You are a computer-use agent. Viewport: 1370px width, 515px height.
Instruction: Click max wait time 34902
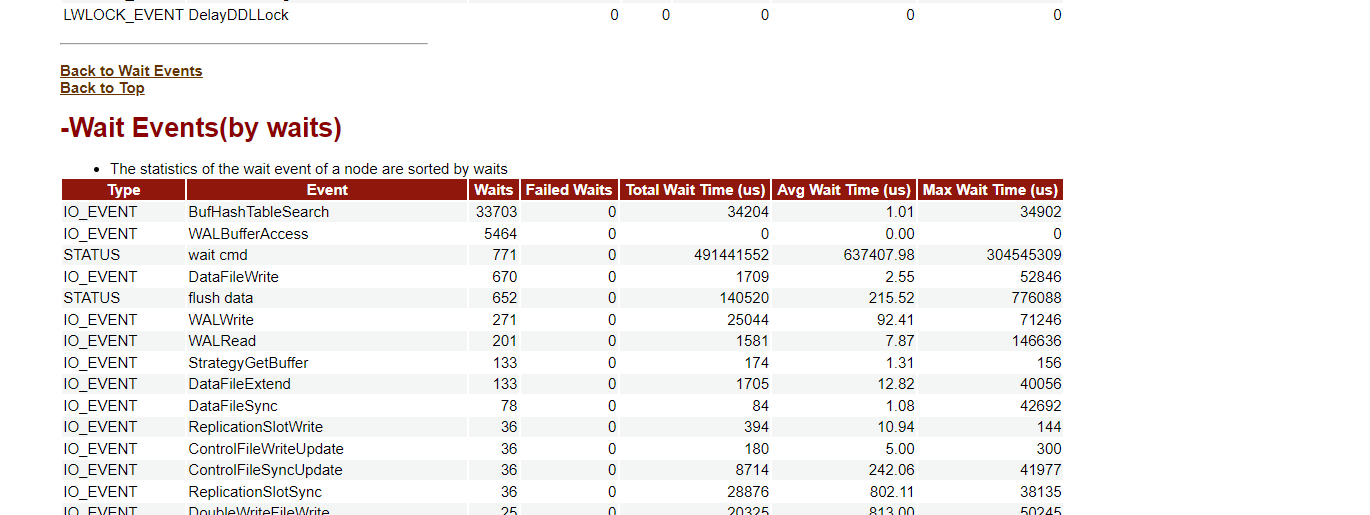1041,212
